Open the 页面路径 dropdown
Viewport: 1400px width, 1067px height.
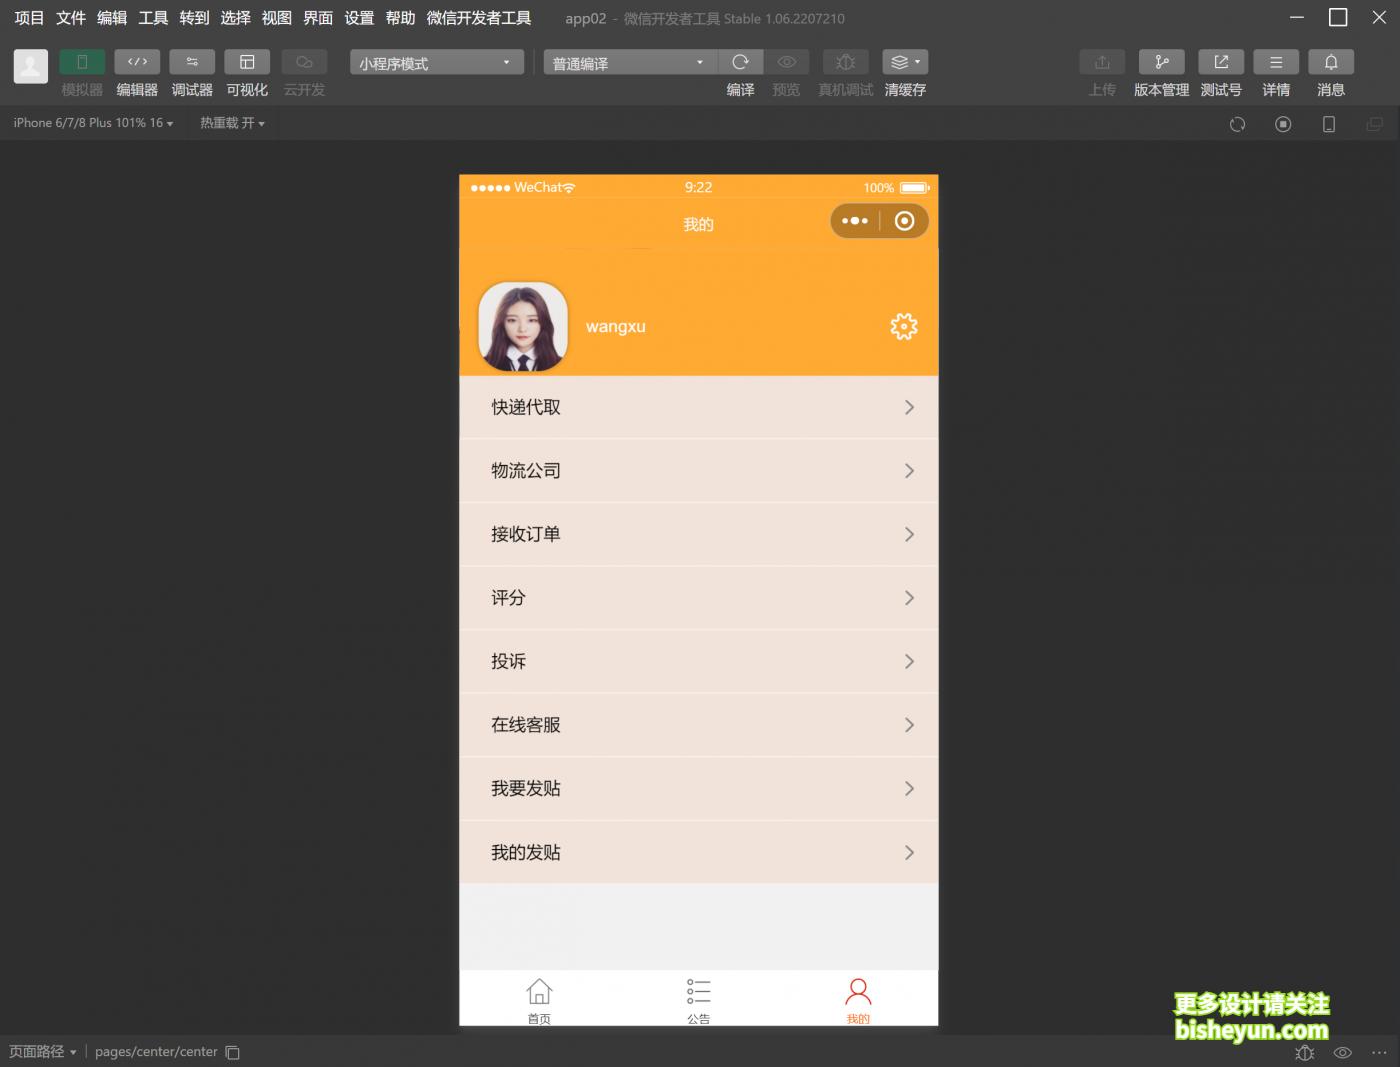pyautogui.click(x=43, y=1052)
